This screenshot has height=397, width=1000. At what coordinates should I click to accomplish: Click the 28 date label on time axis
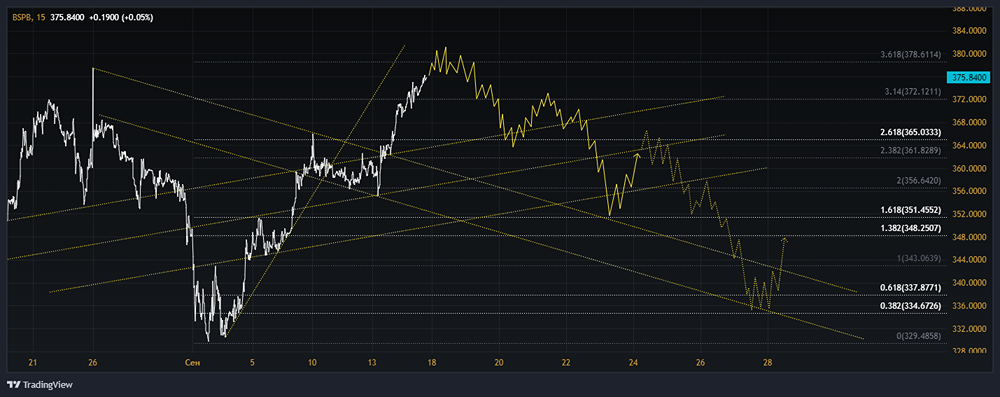click(x=768, y=363)
